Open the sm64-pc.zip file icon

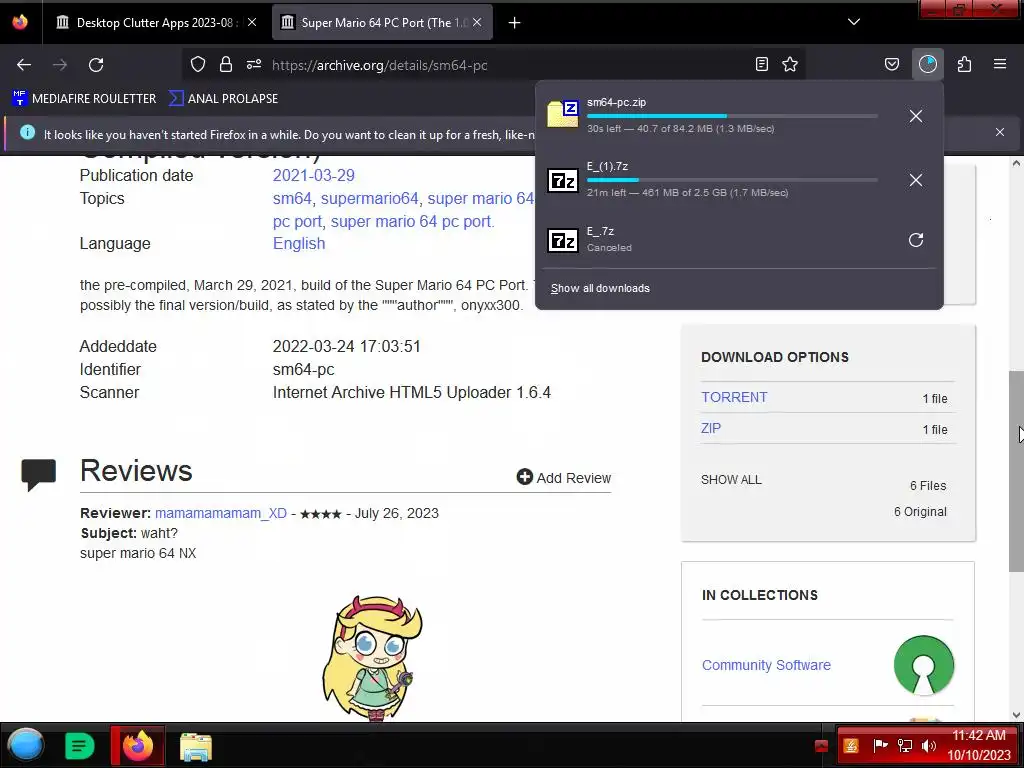click(563, 114)
